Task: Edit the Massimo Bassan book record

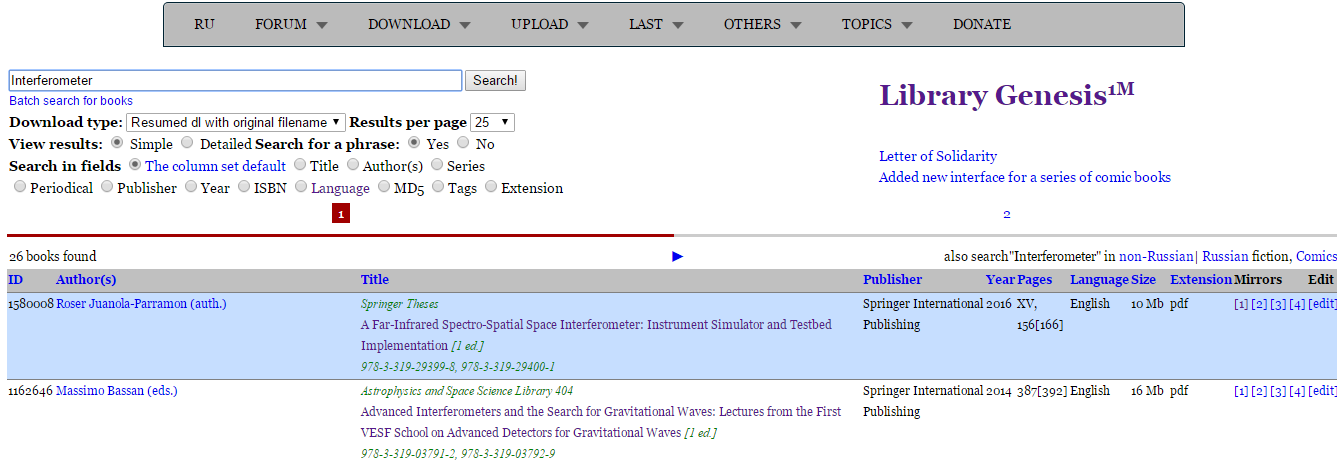Action: pyautogui.click(x=1322, y=391)
